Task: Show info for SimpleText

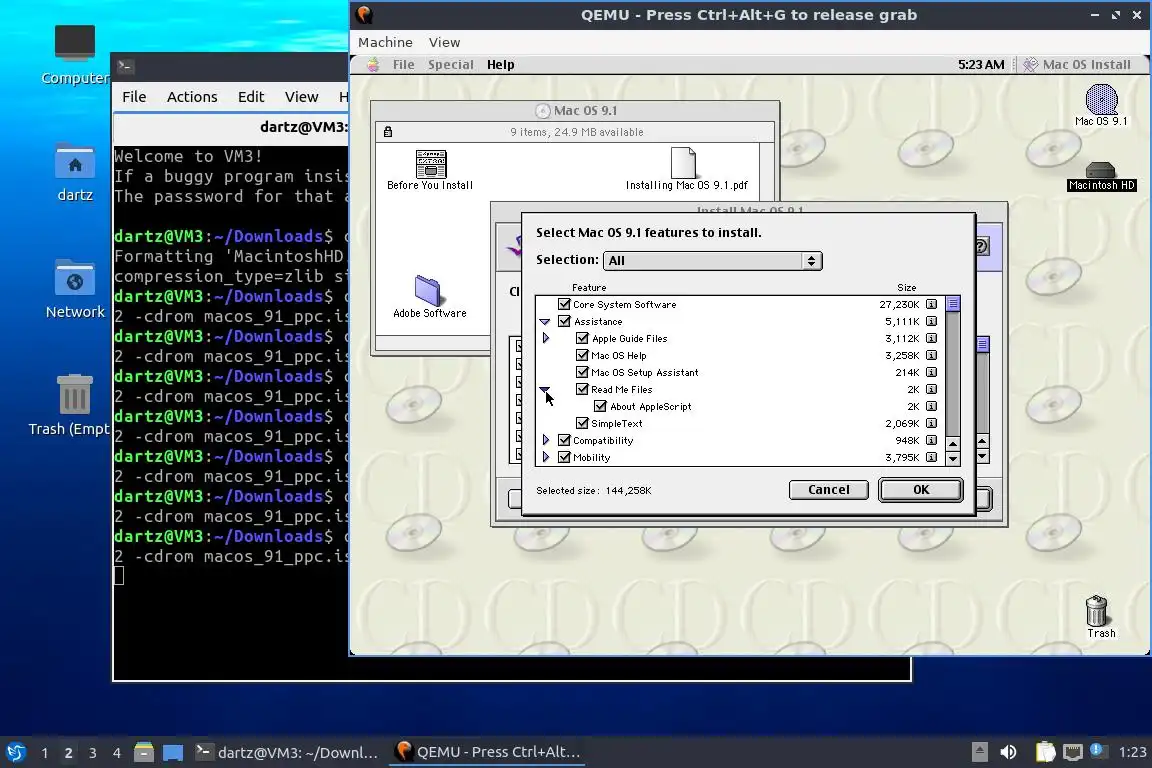Action: 931,423
